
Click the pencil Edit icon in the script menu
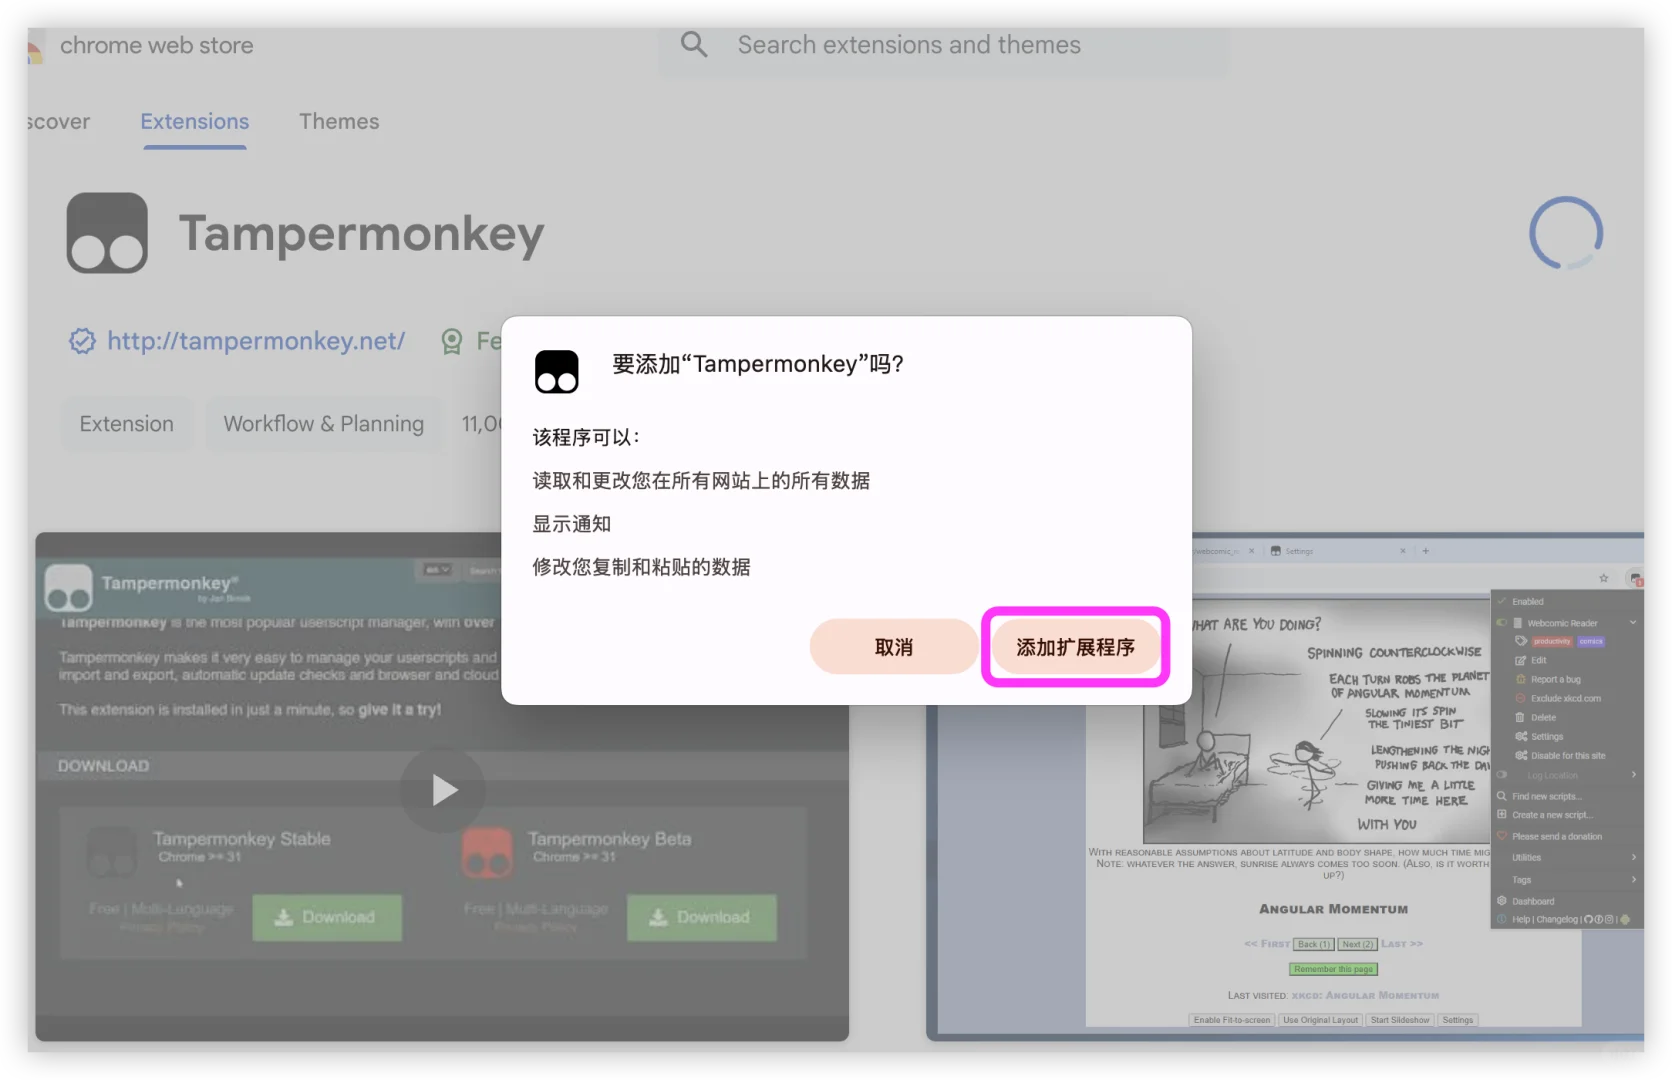[x=1521, y=660]
